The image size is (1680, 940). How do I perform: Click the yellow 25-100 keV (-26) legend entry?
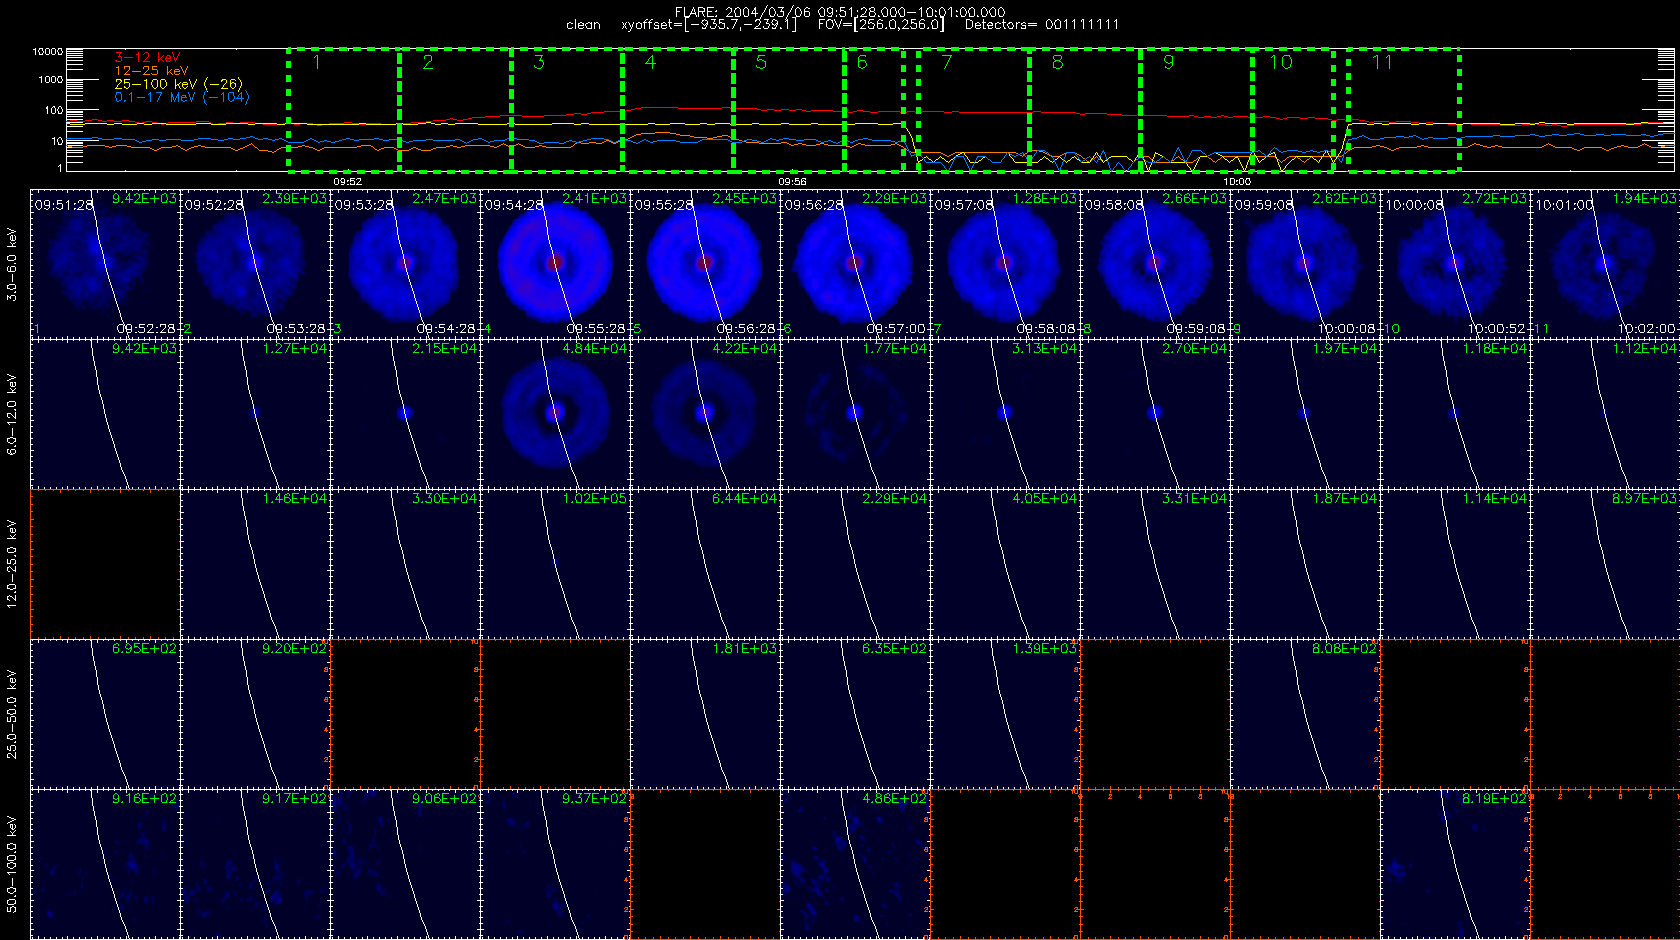tap(178, 84)
